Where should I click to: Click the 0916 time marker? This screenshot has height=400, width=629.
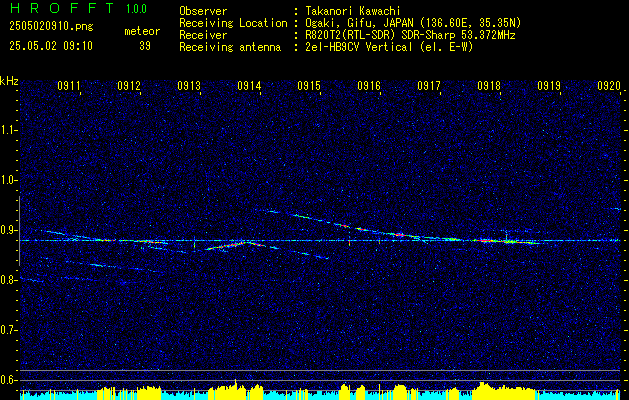(x=369, y=85)
